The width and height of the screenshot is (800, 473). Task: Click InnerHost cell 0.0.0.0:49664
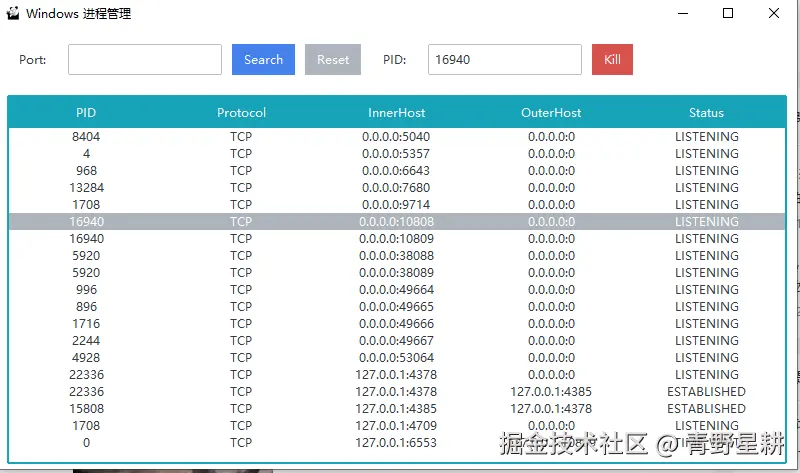pos(396,290)
